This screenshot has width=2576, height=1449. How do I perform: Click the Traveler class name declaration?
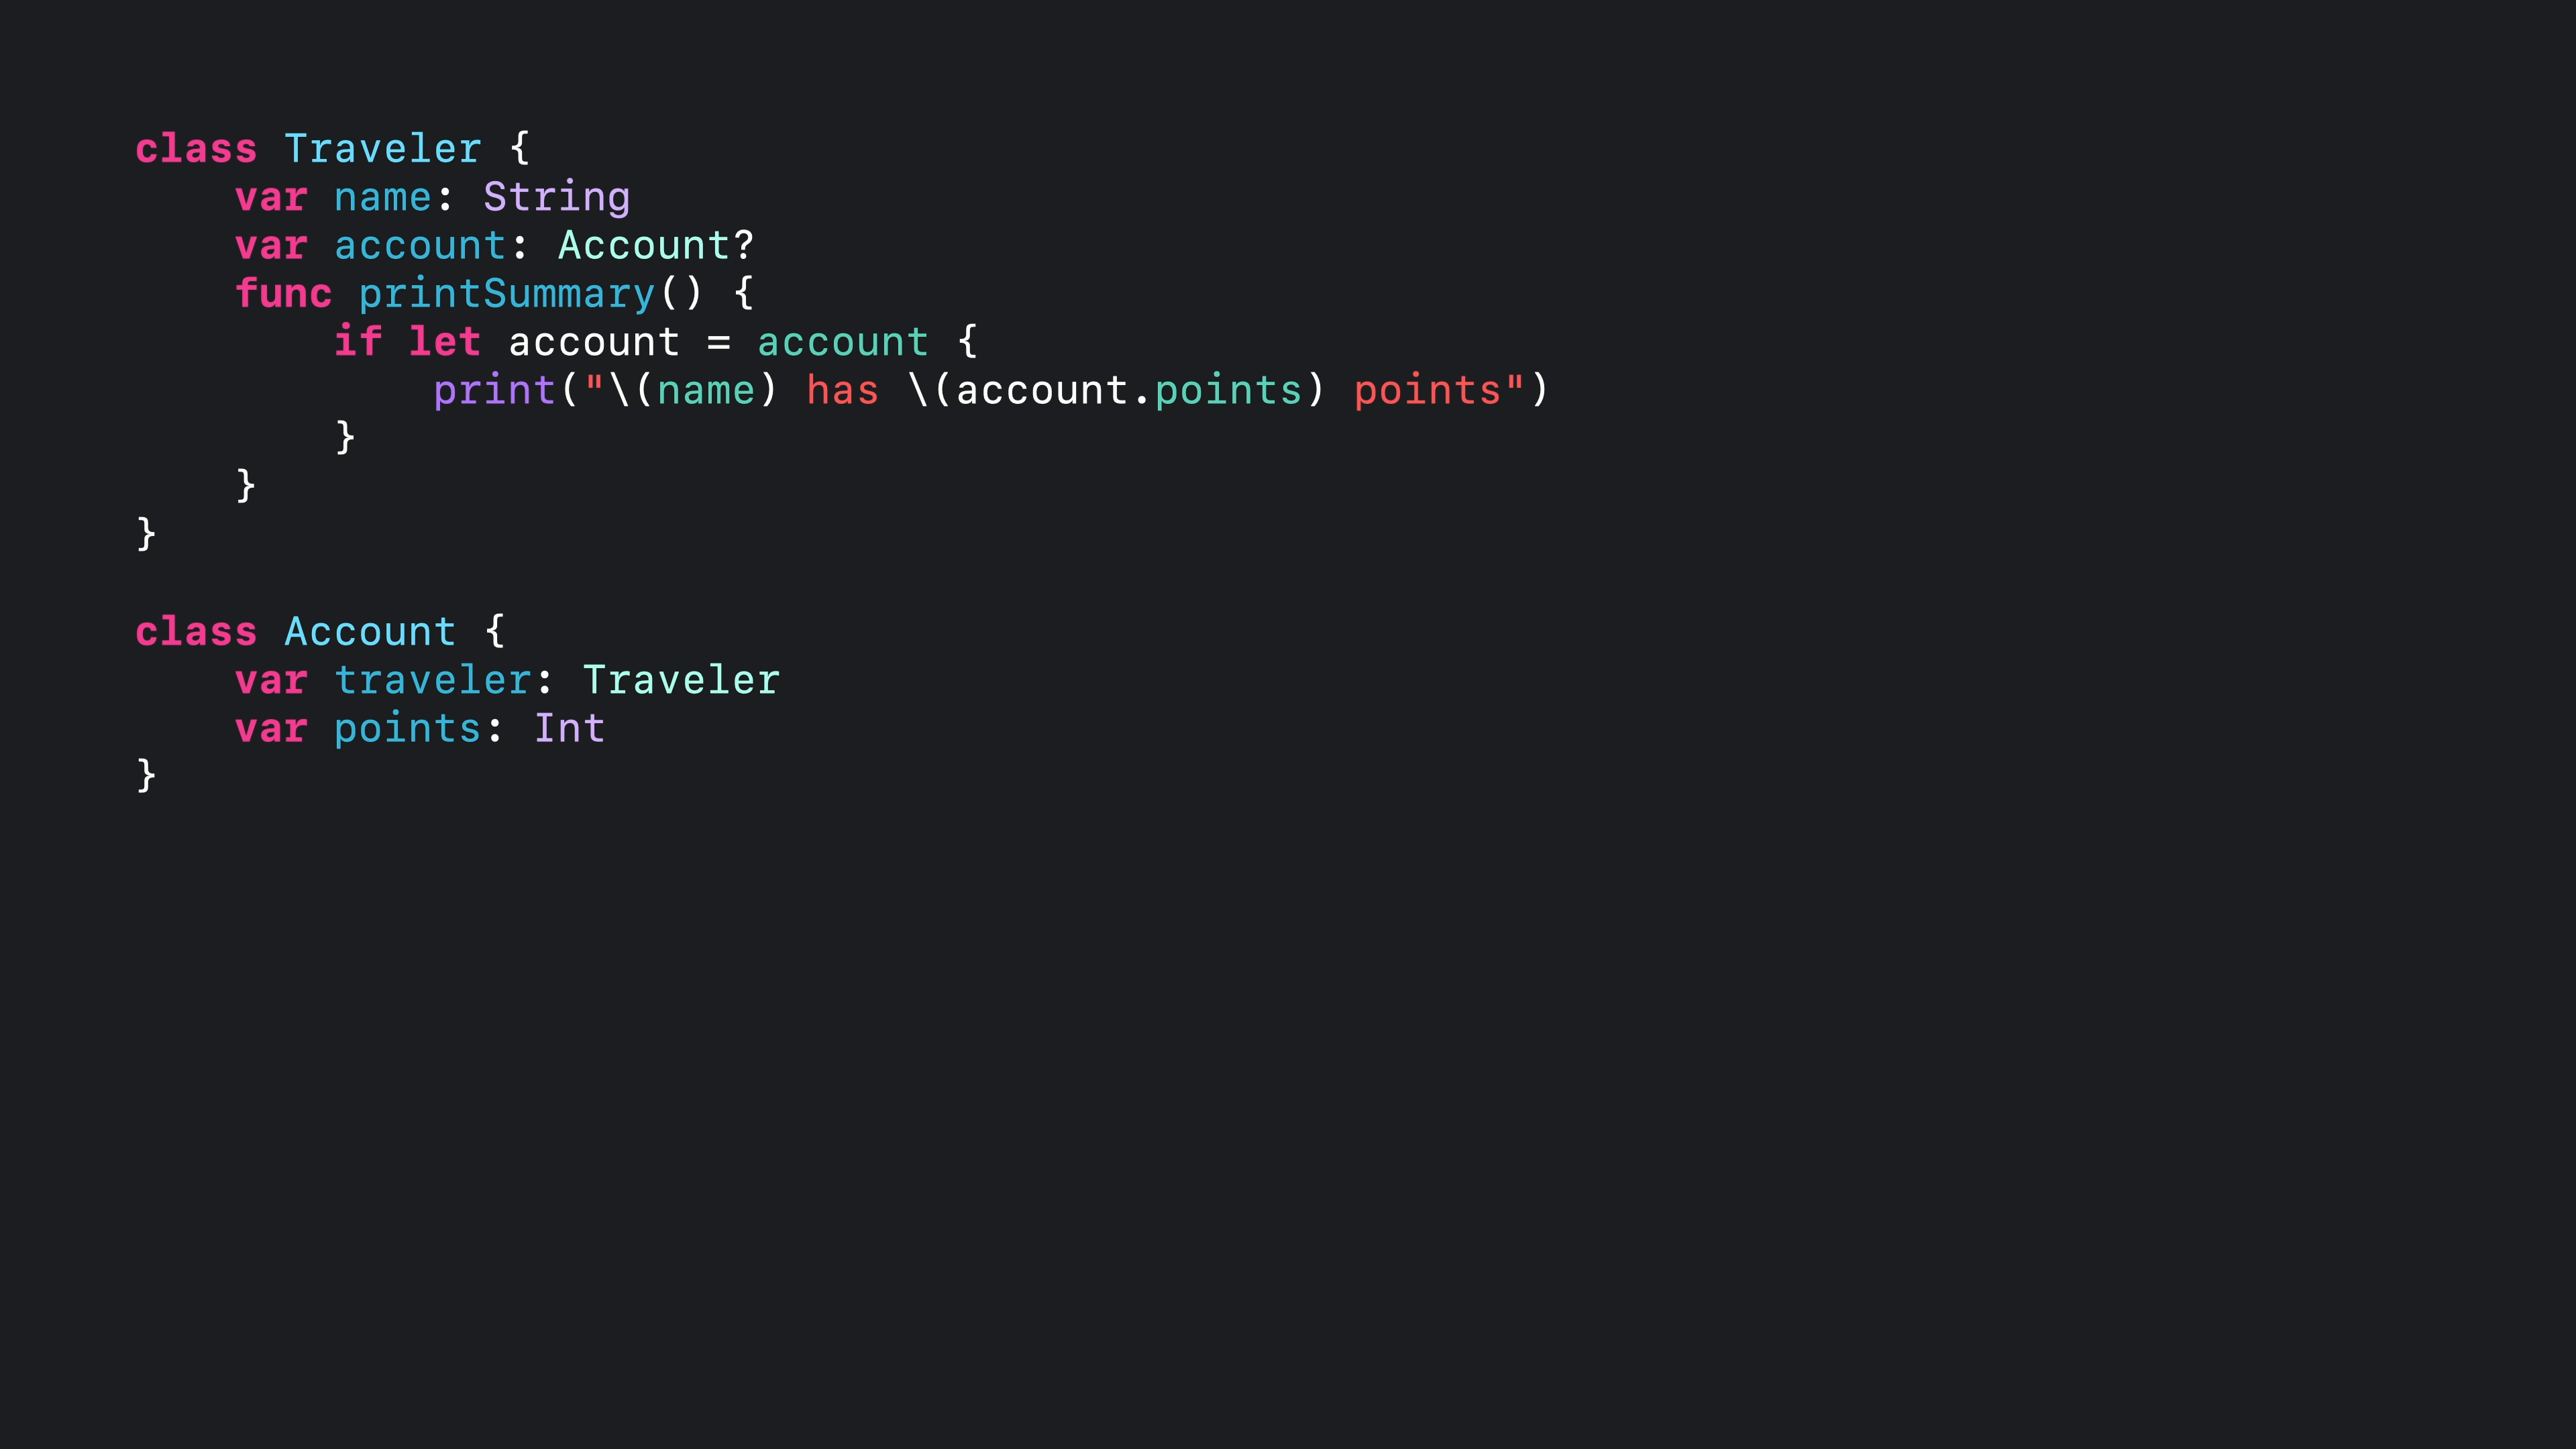tap(383, 148)
